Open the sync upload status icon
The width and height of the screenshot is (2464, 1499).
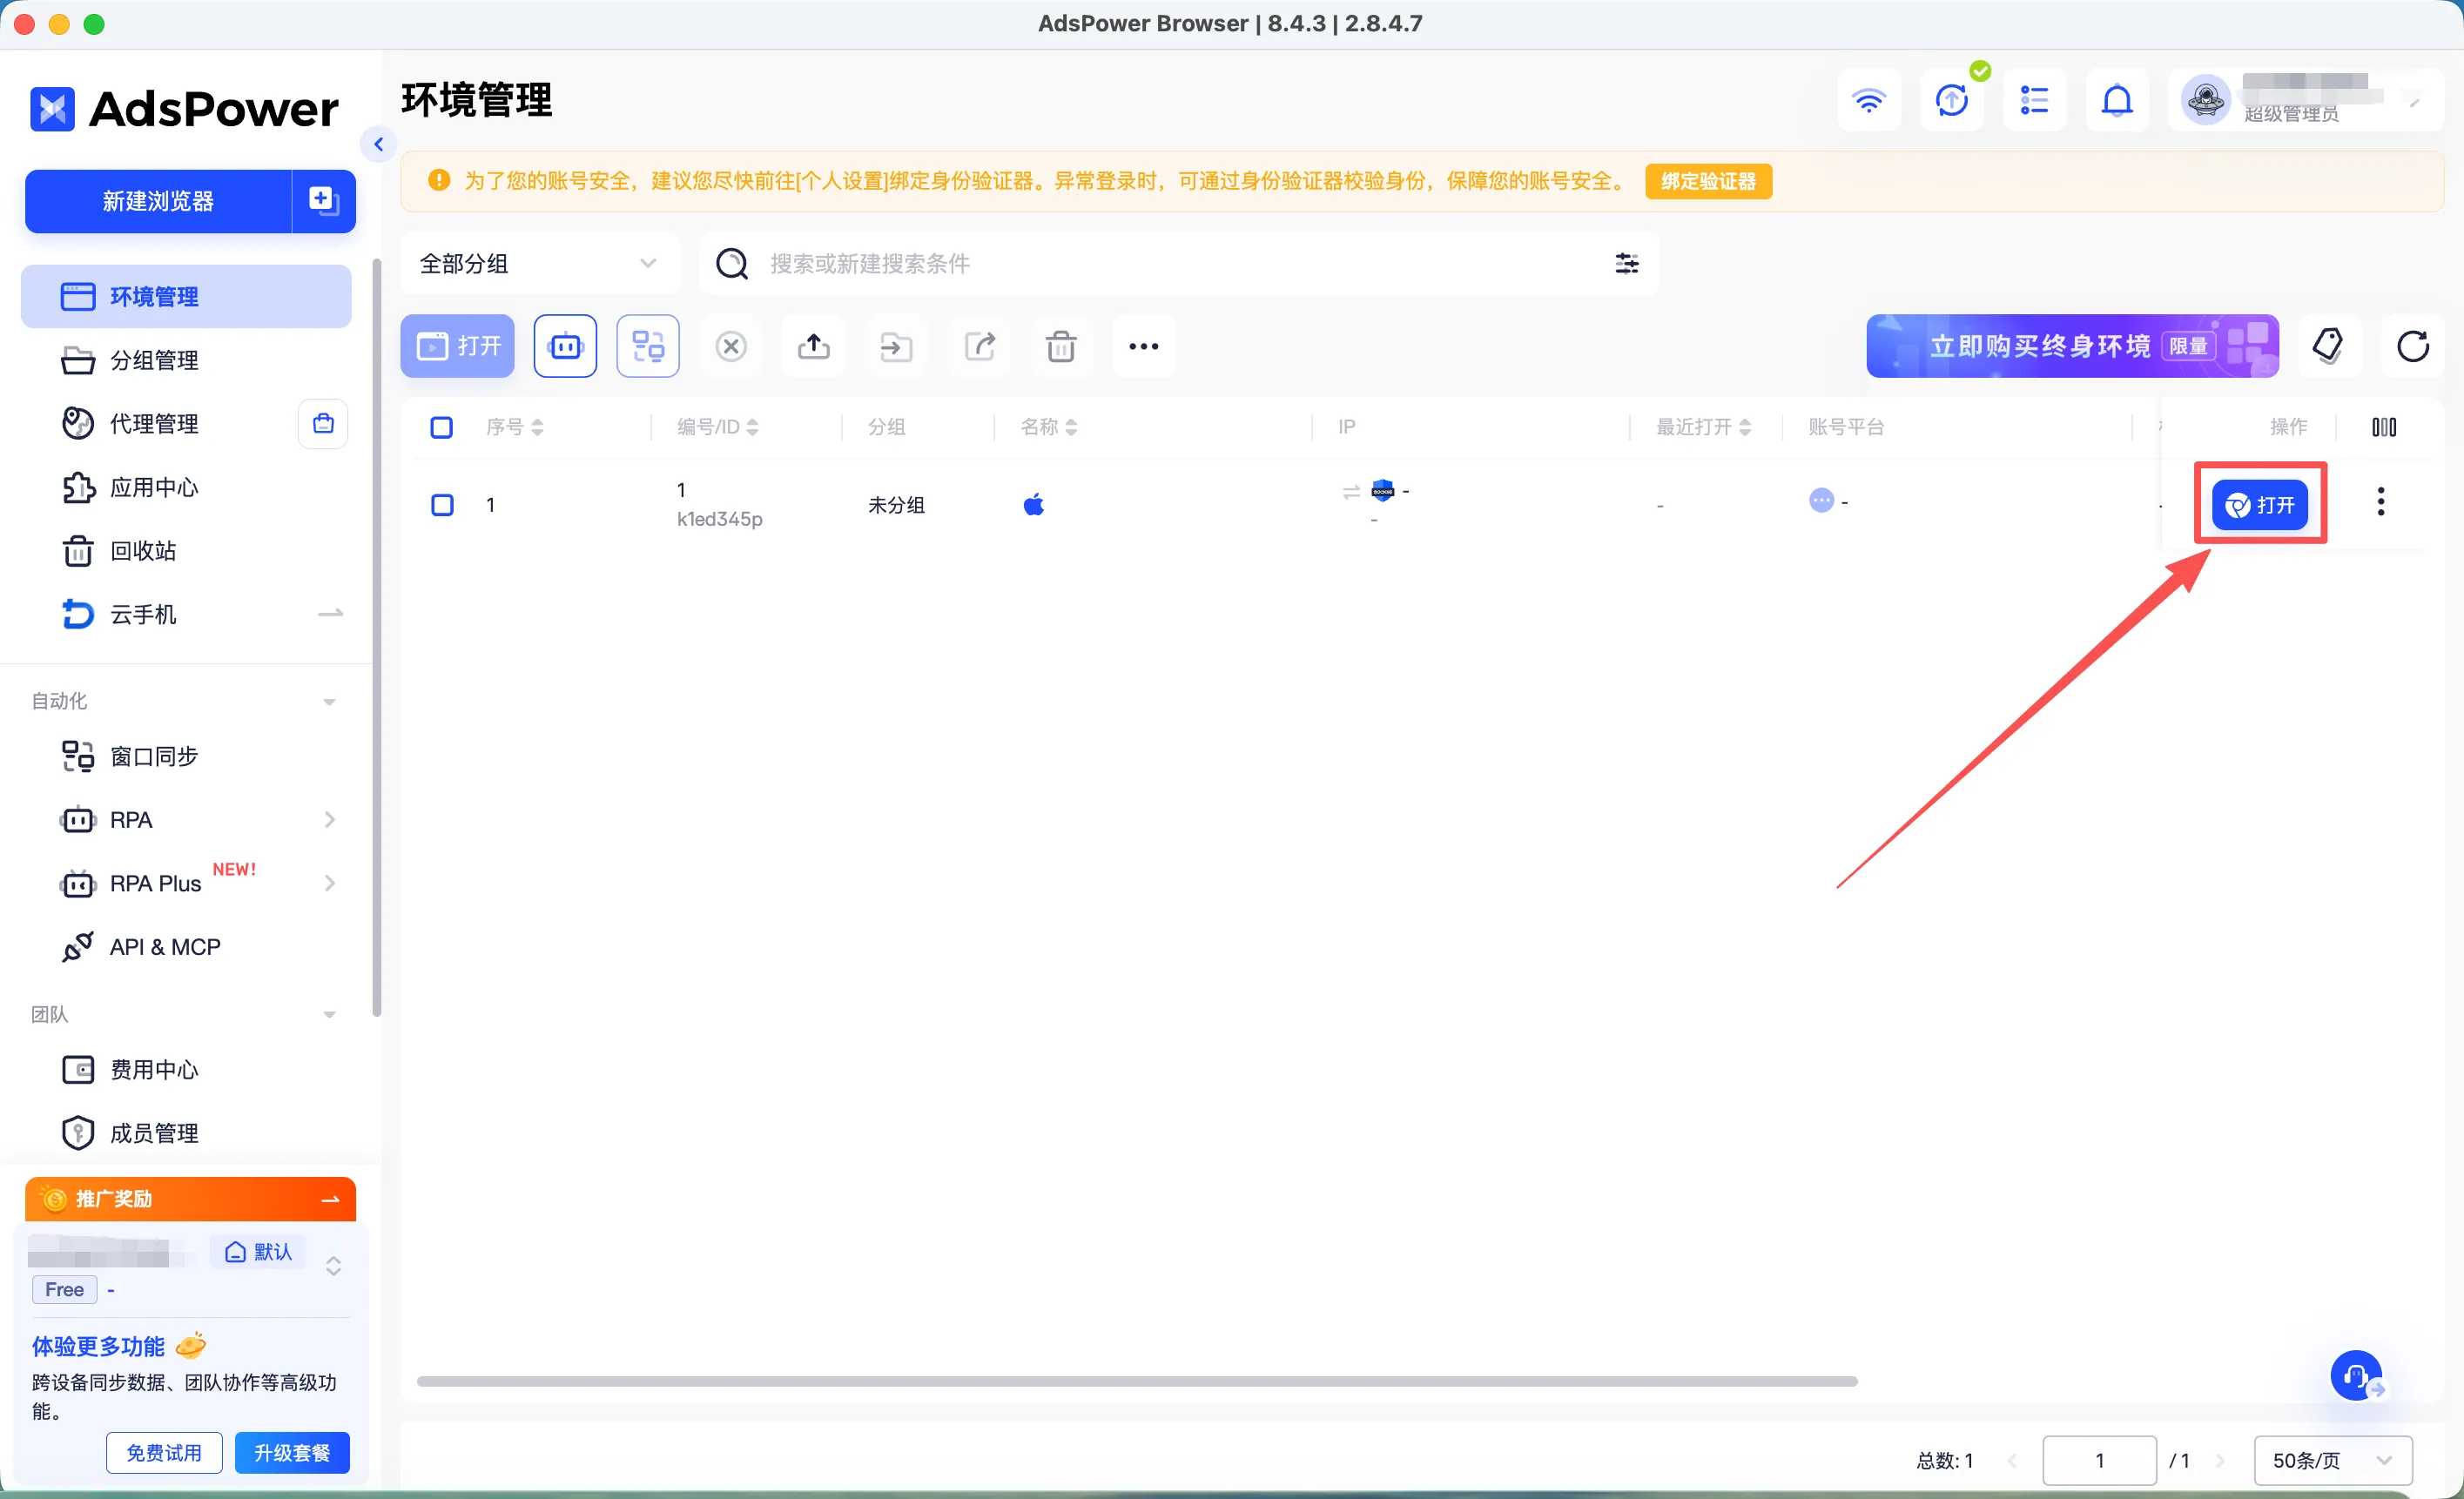point(1952,101)
